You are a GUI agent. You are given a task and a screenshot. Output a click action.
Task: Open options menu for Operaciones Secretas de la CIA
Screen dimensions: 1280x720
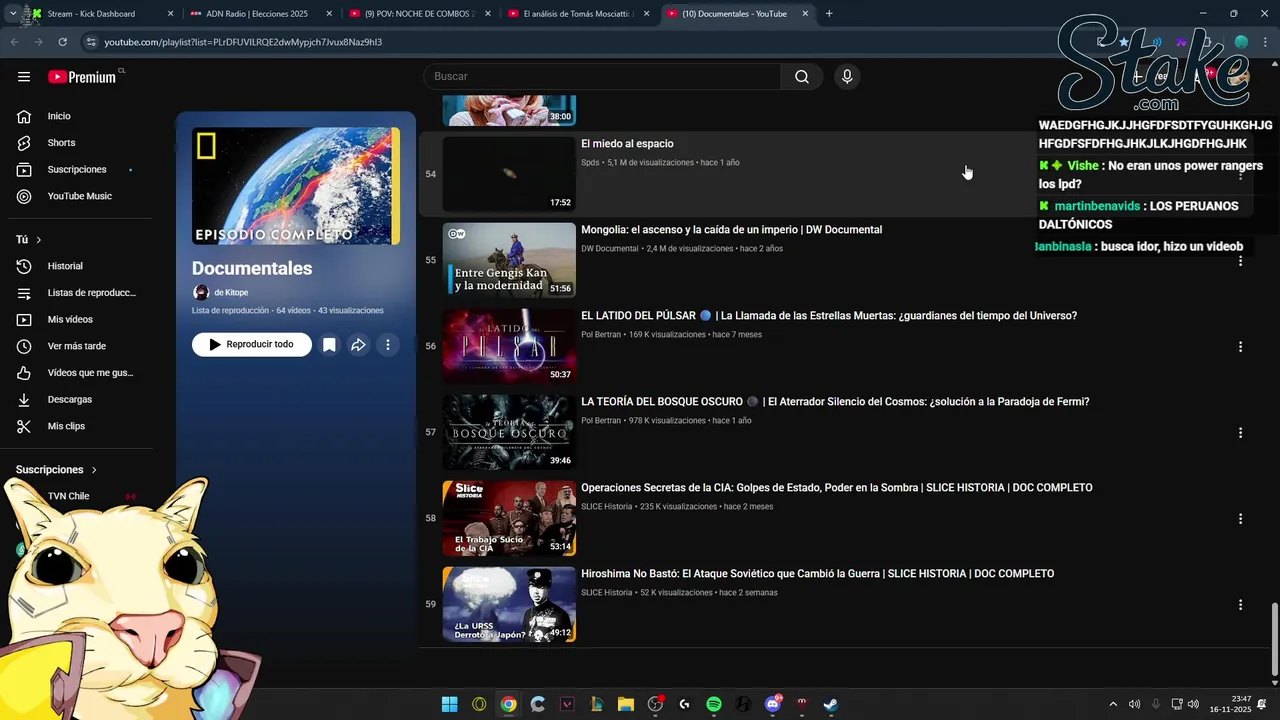click(1240, 519)
